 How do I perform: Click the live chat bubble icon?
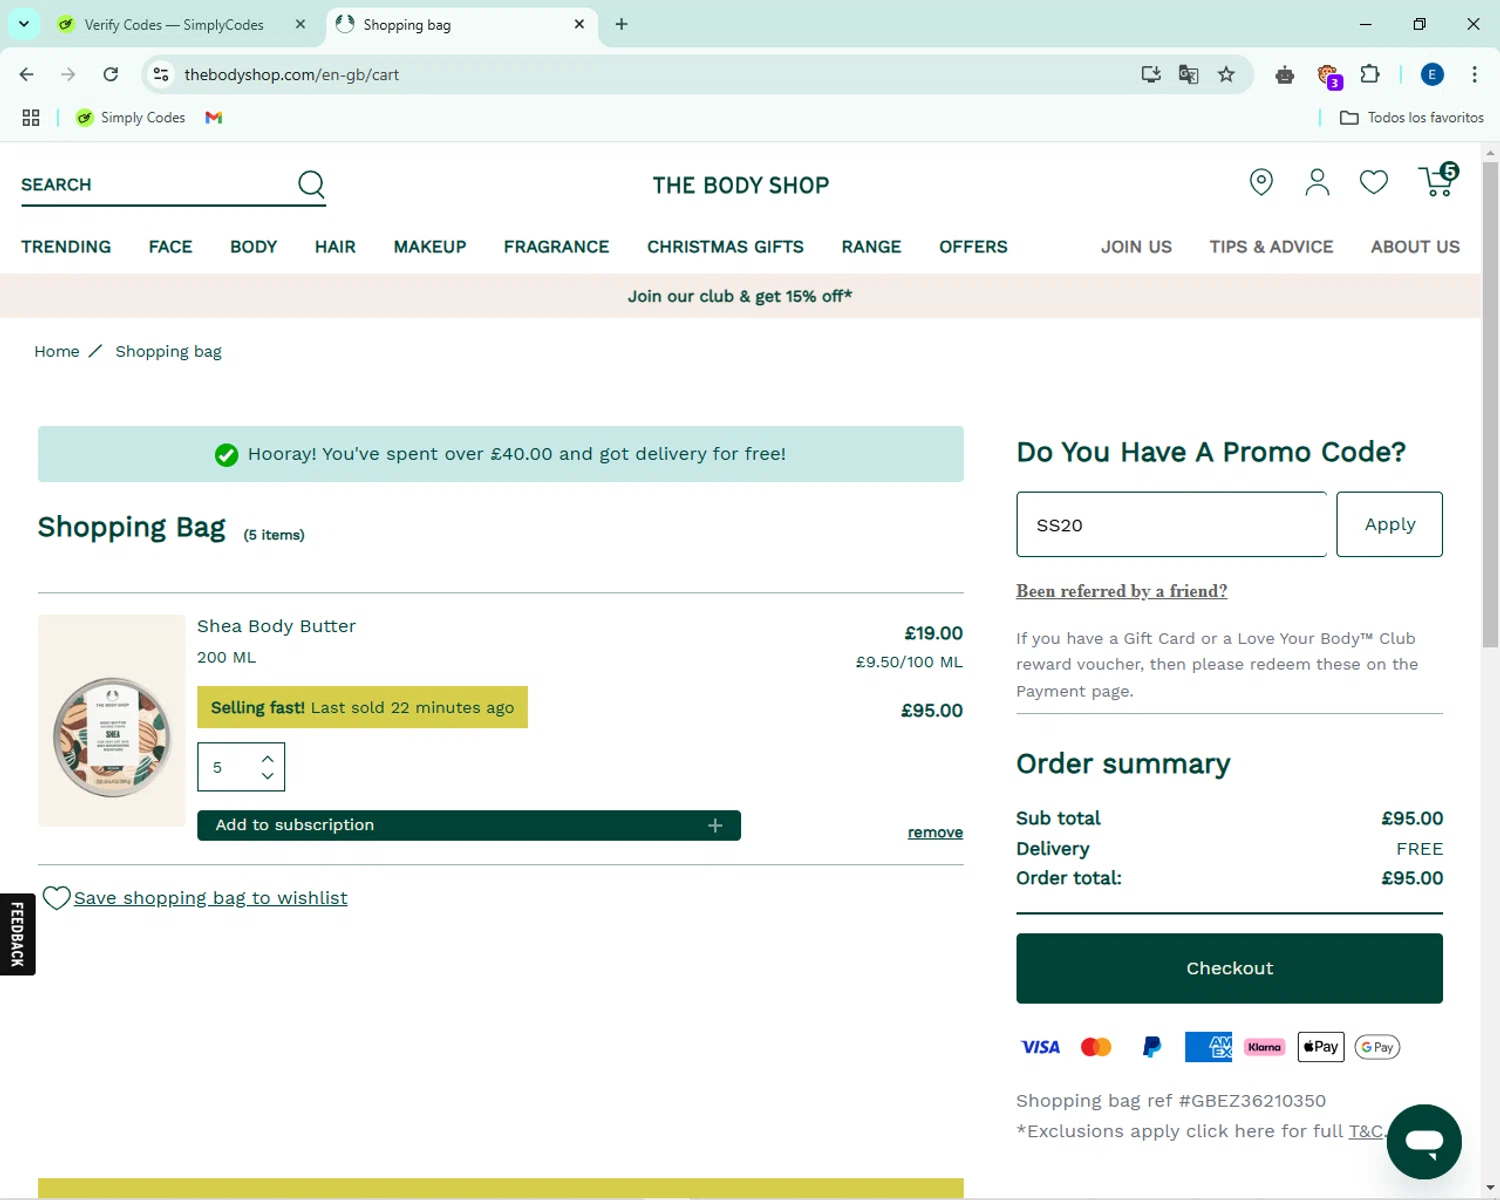1424,1141
